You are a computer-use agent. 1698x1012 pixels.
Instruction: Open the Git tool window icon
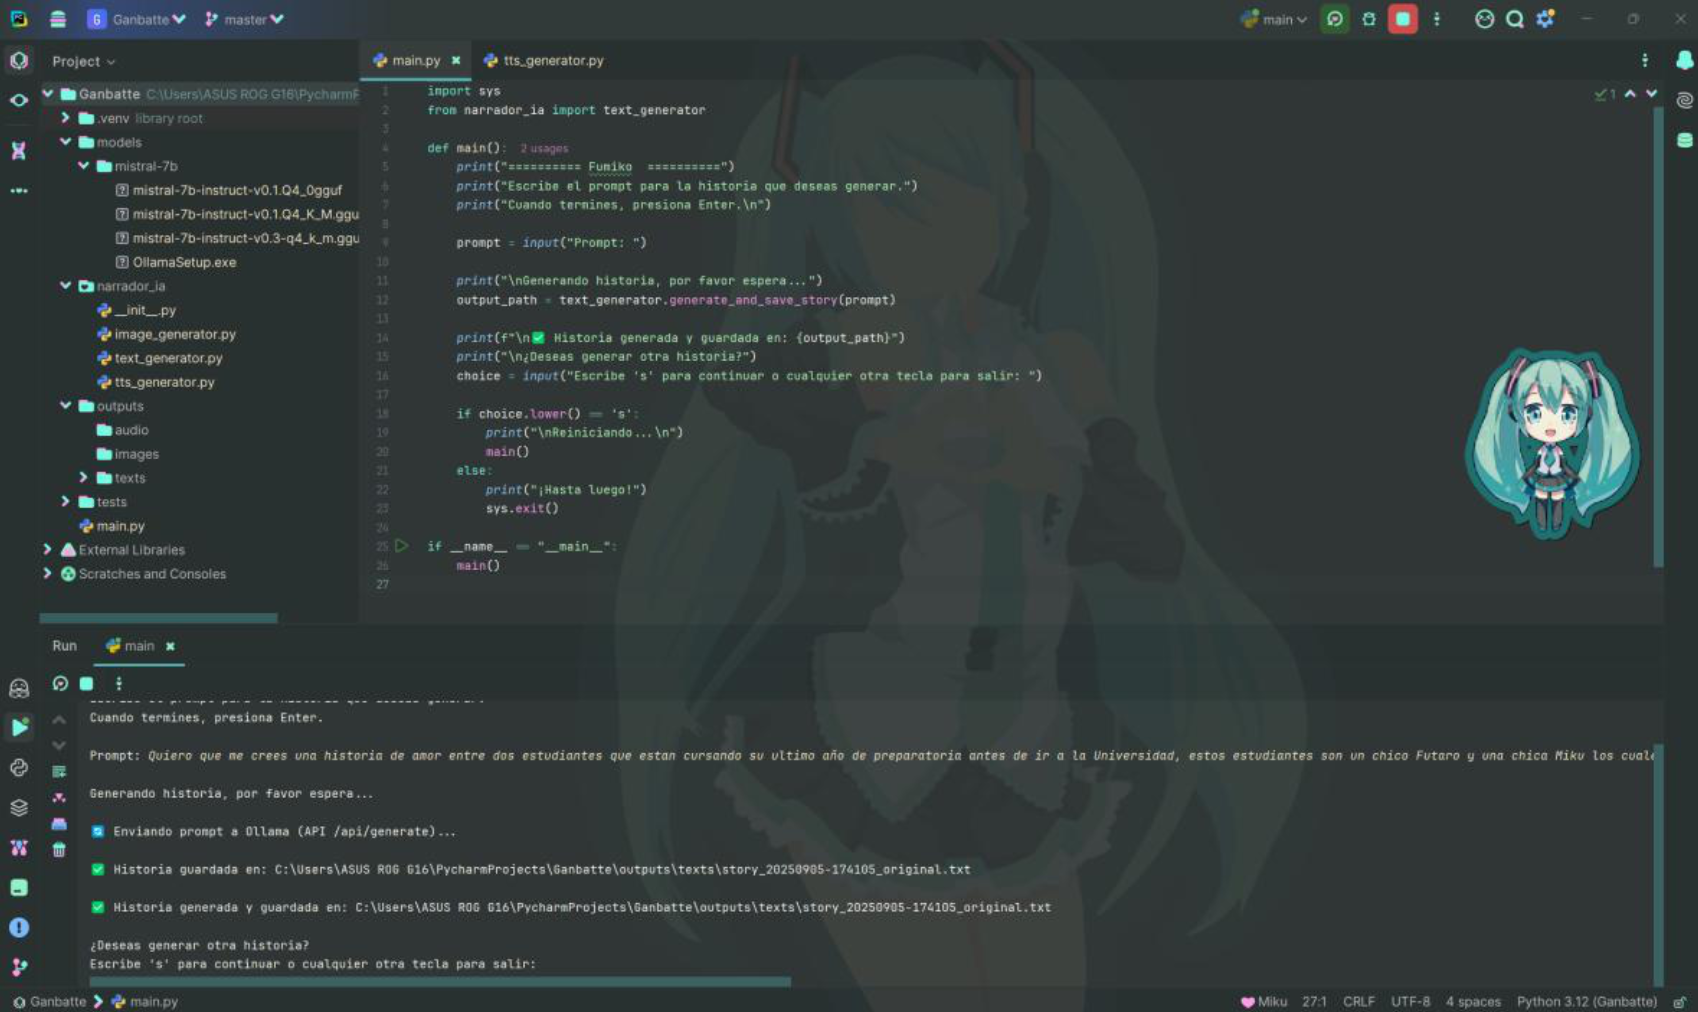(x=19, y=967)
